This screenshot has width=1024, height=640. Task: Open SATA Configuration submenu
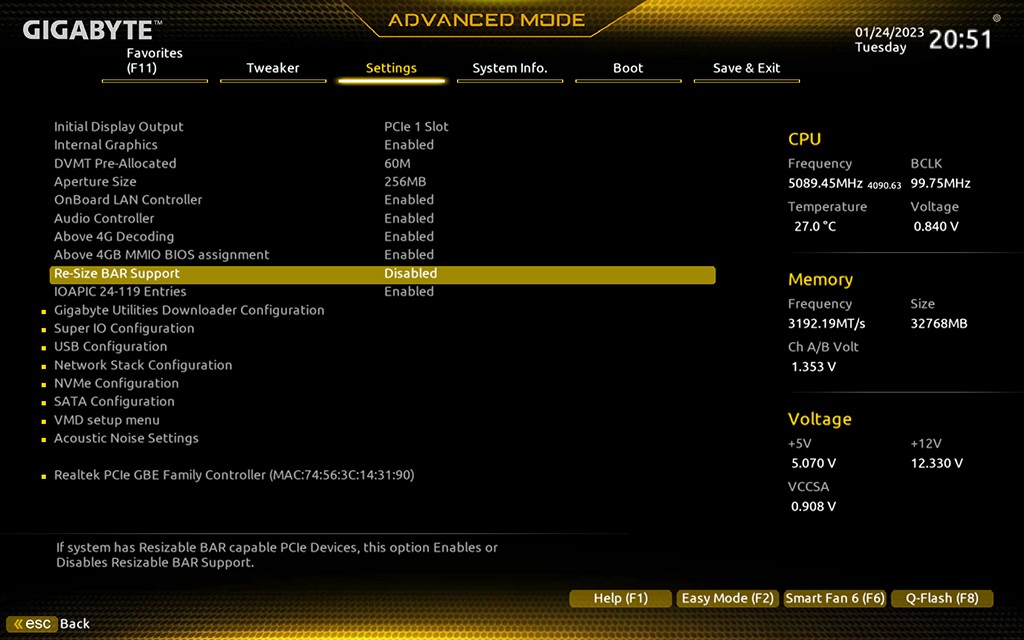114,402
